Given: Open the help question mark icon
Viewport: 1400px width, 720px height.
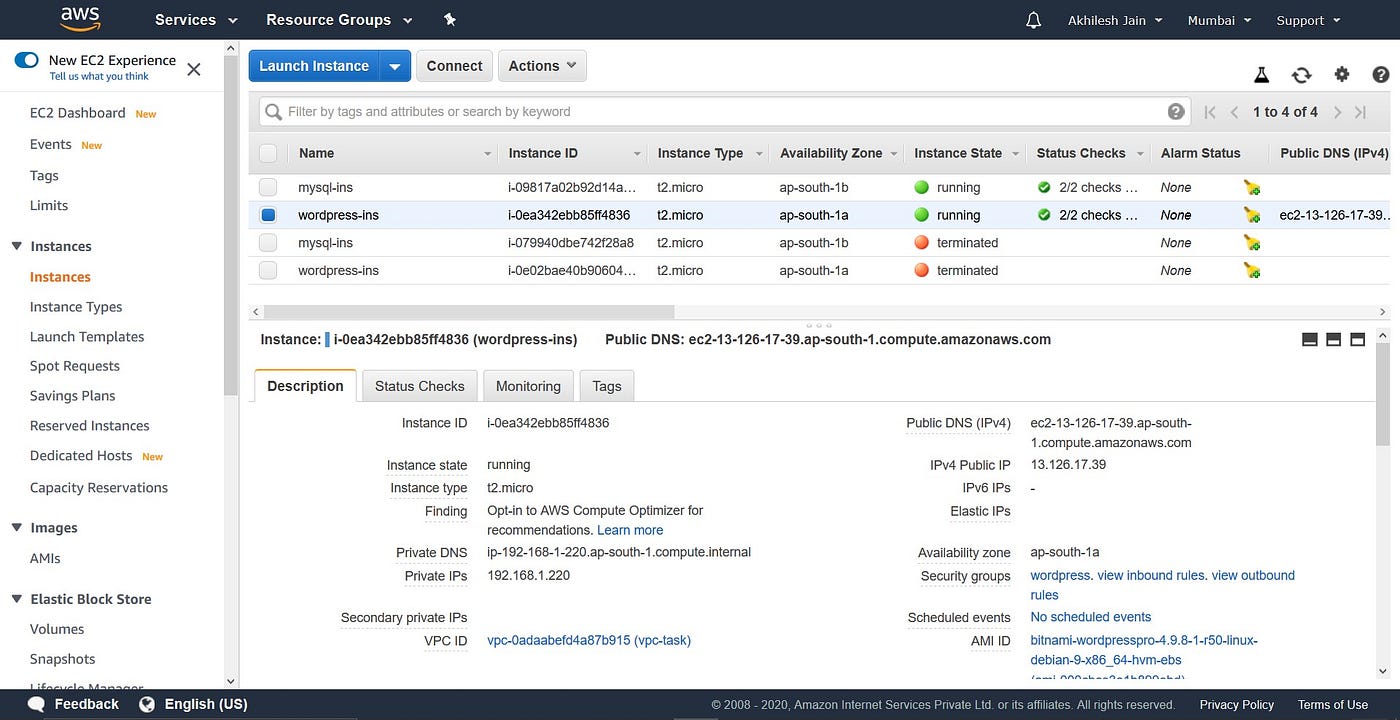Looking at the screenshot, I should tap(1381, 74).
